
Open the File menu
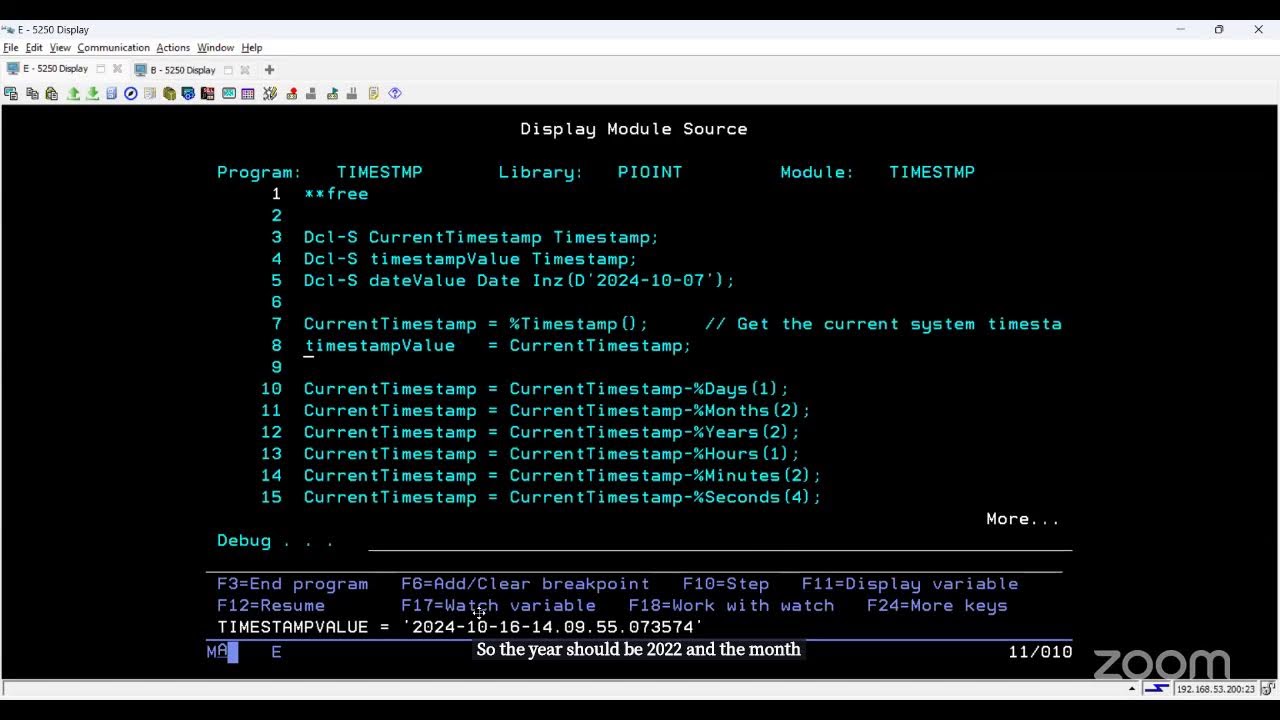point(11,47)
